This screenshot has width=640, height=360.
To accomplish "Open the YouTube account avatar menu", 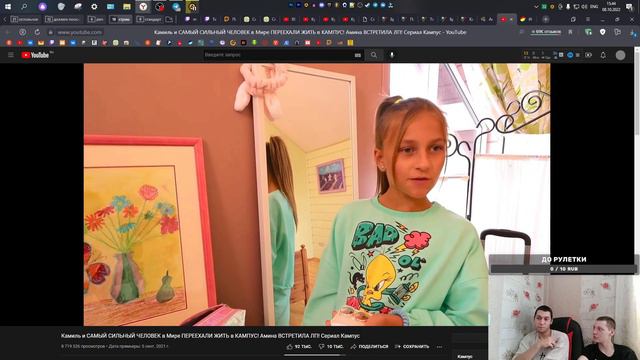I will click(620, 55).
